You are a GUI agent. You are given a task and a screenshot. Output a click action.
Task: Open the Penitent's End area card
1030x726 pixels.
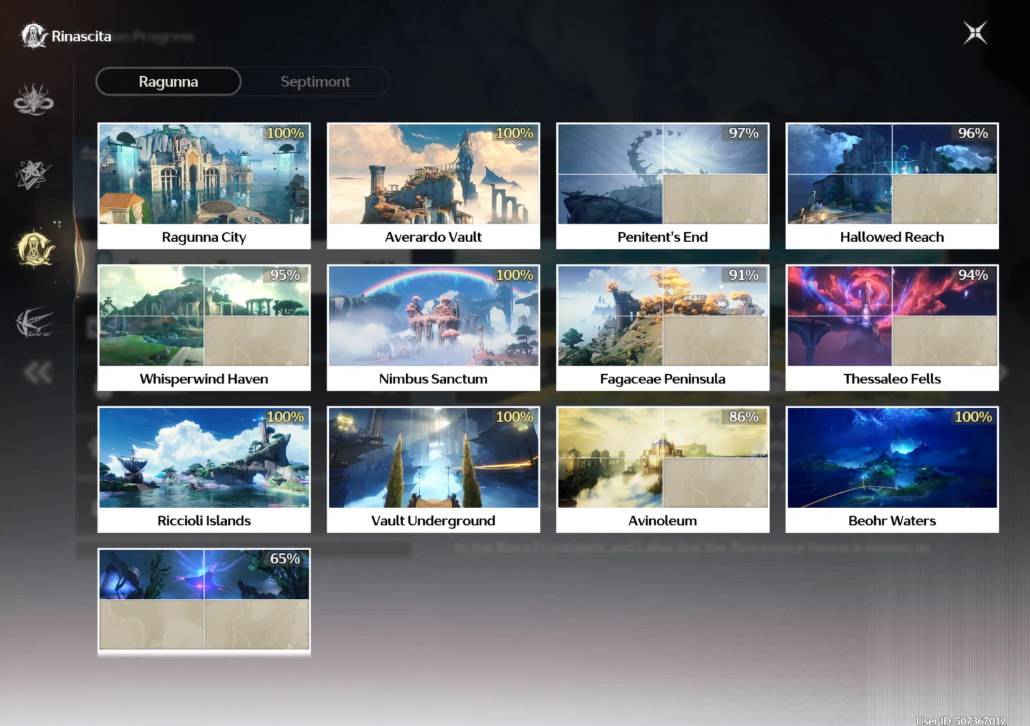pos(663,186)
